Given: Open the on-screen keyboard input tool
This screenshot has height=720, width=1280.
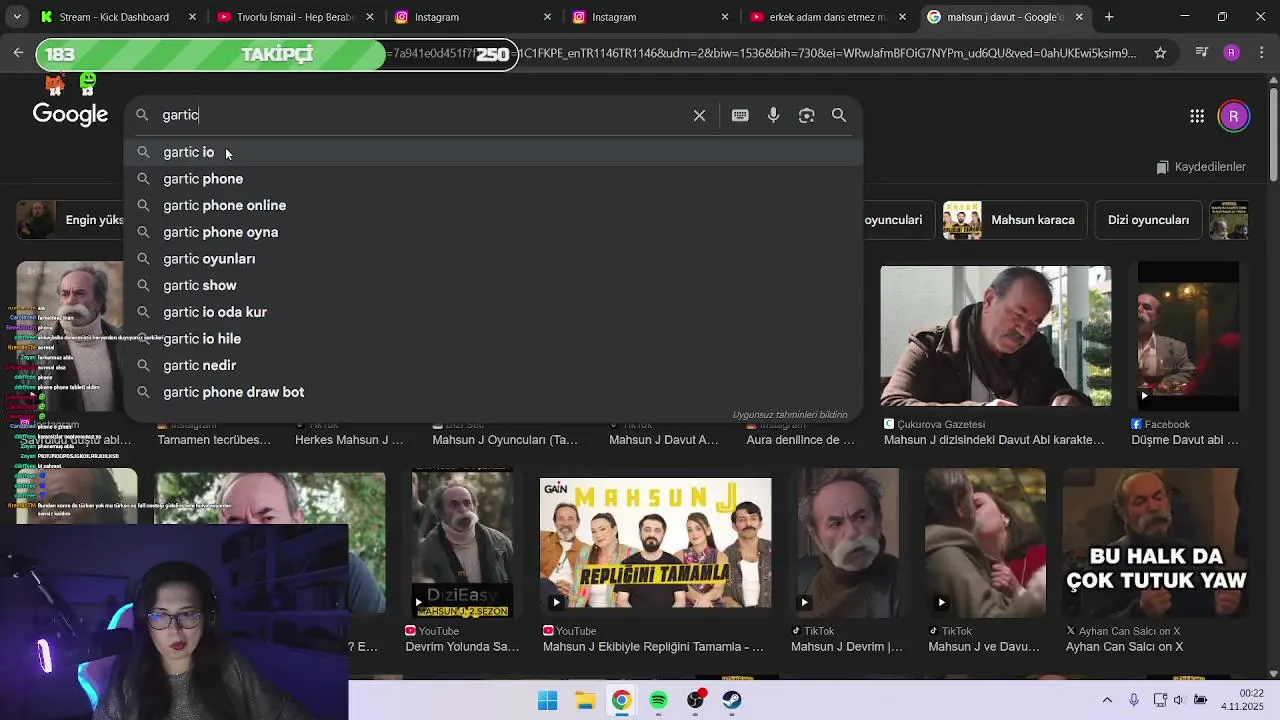Looking at the screenshot, I should tap(740, 115).
